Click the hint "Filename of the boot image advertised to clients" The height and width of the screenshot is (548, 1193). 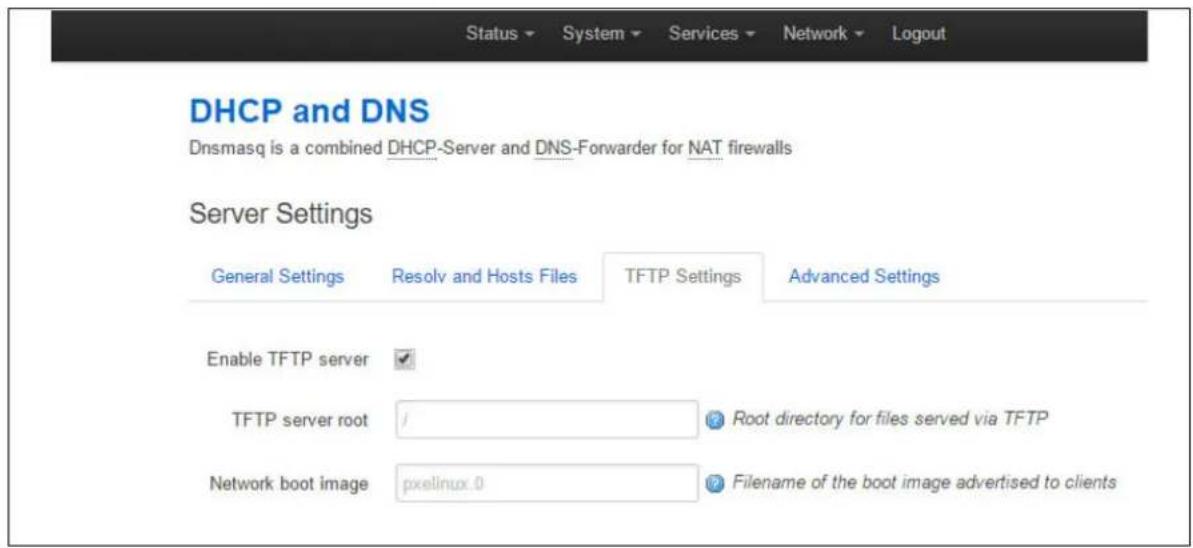pos(924,482)
